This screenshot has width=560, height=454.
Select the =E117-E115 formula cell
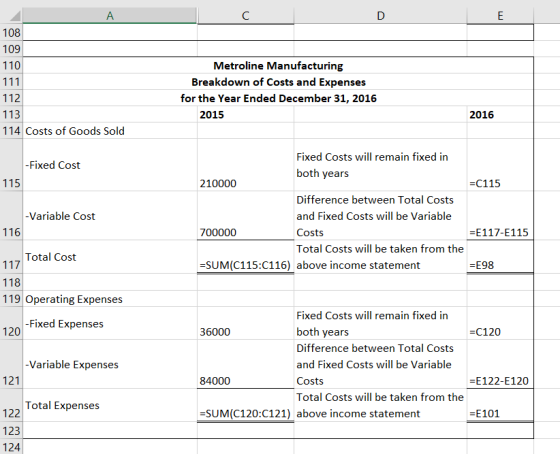tap(500, 216)
